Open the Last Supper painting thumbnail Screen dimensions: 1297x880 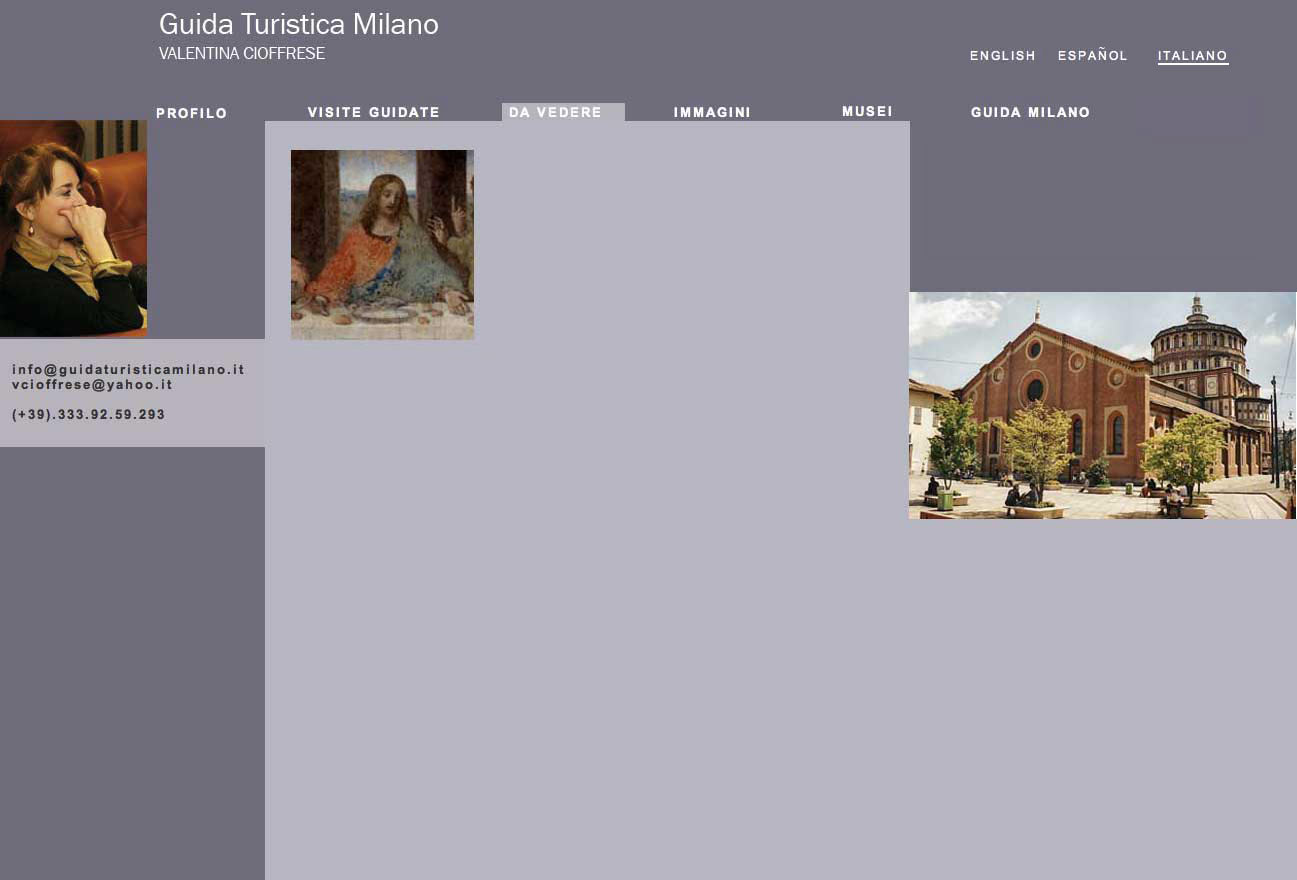[382, 245]
